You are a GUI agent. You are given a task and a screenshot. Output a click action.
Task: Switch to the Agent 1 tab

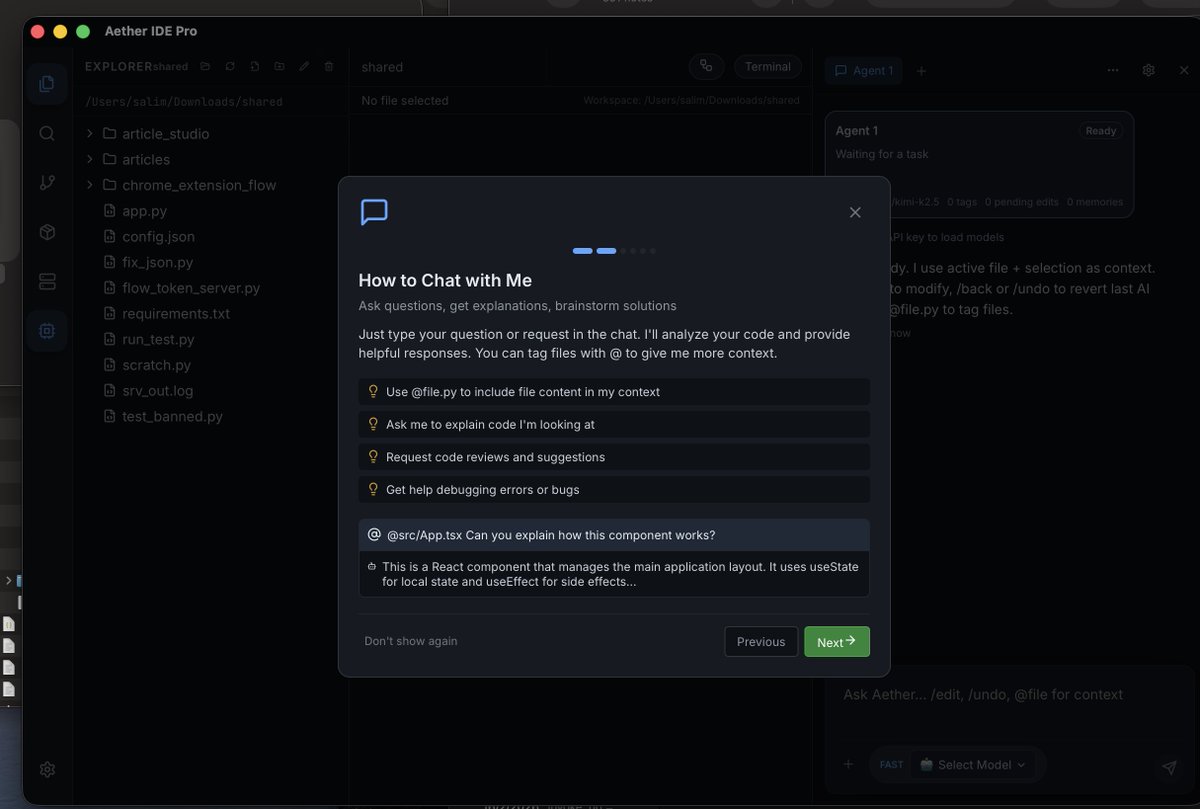click(864, 71)
